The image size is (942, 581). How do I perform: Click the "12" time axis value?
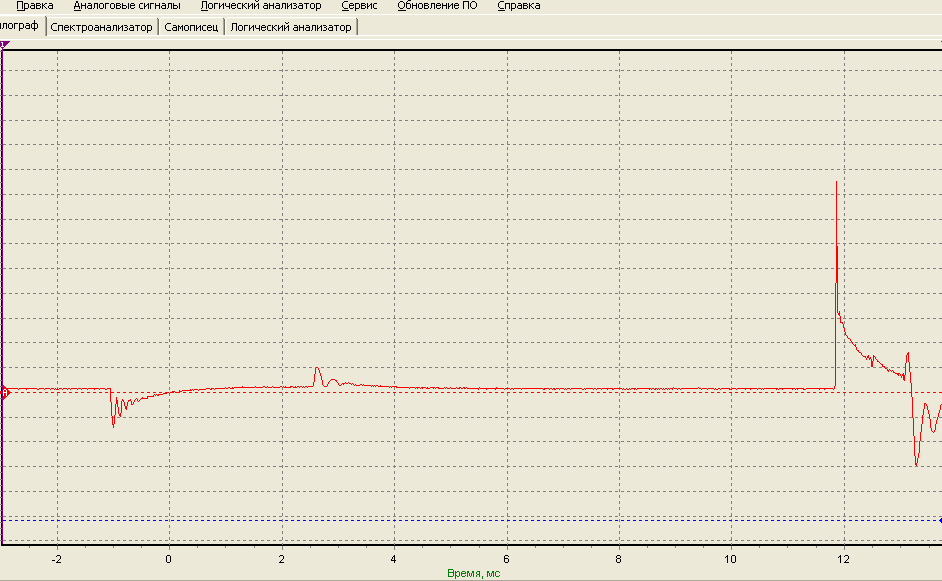843,559
